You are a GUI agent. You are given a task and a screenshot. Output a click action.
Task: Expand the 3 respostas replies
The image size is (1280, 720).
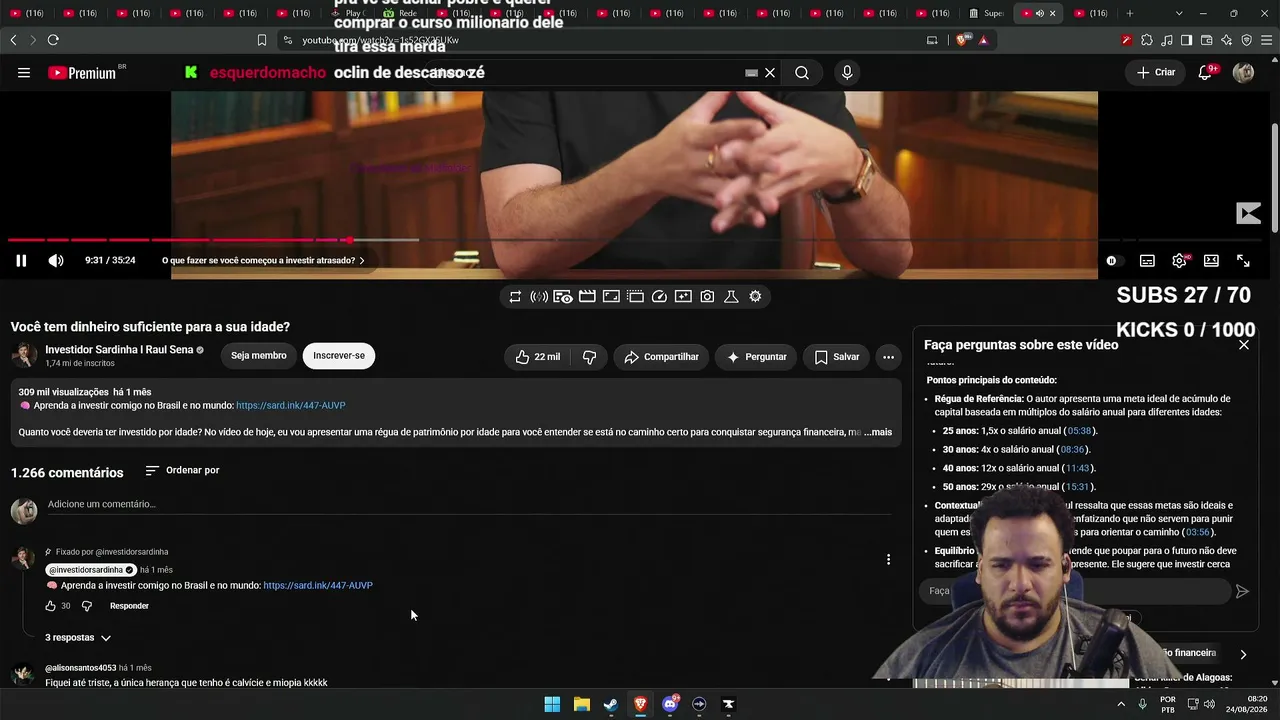pyautogui.click(x=78, y=638)
